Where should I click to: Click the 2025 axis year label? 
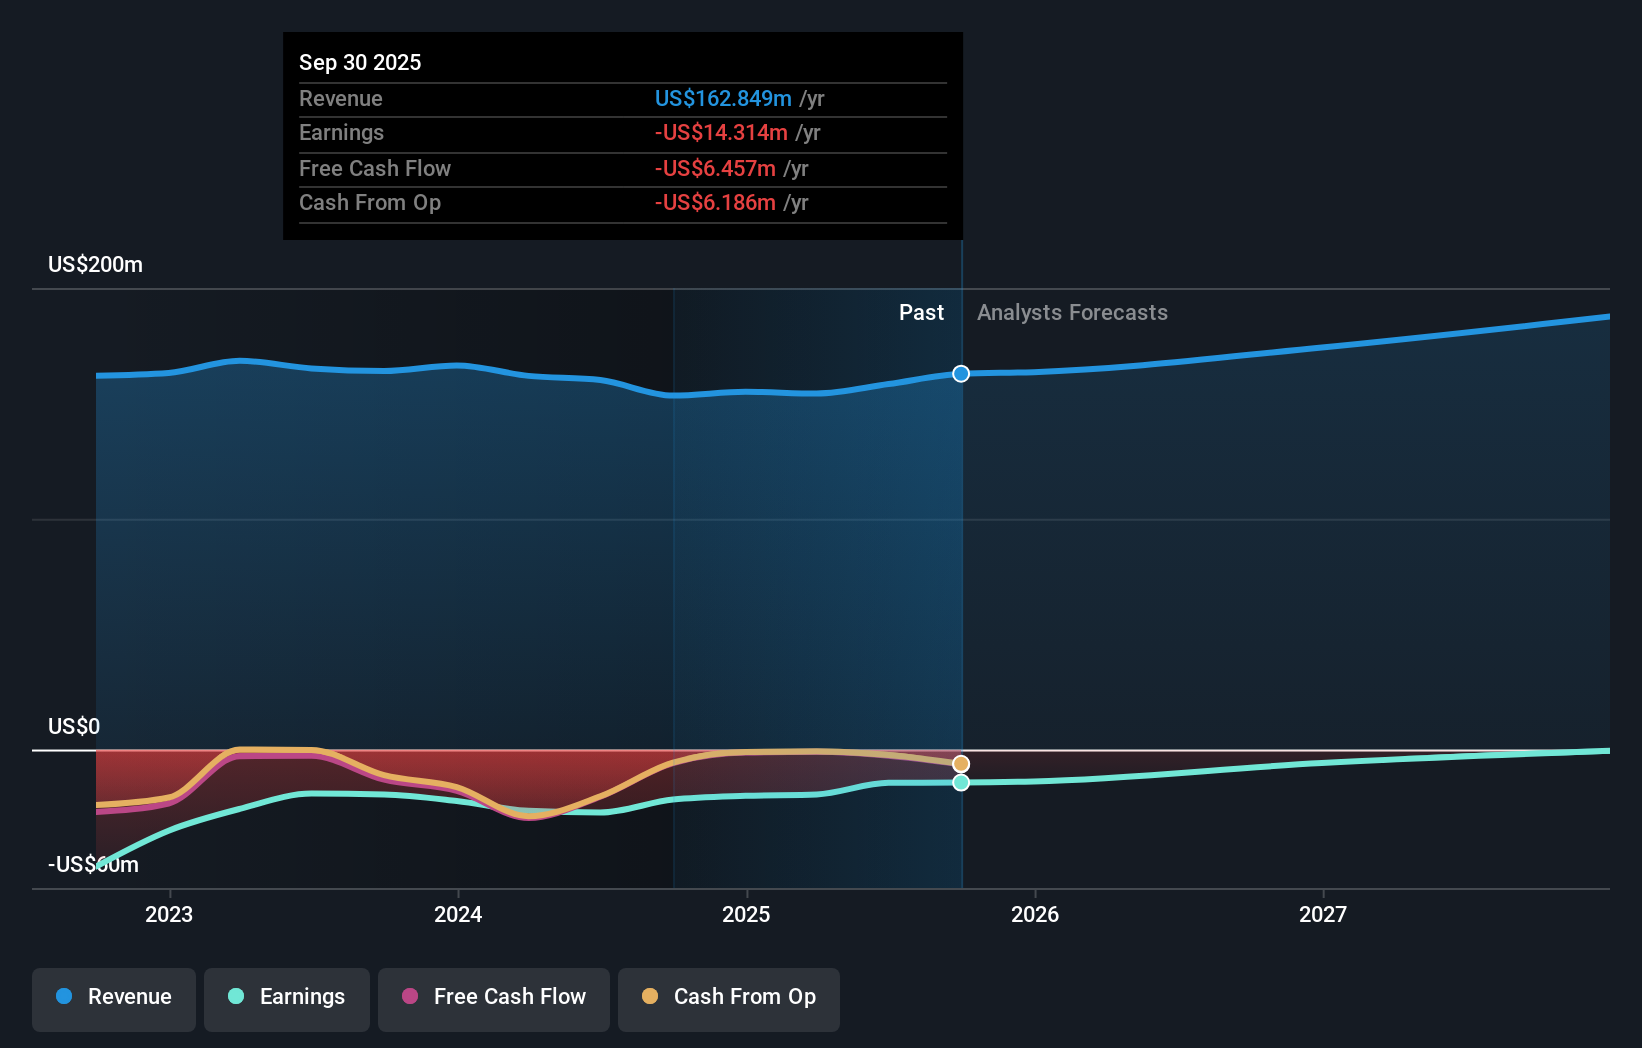(x=747, y=913)
